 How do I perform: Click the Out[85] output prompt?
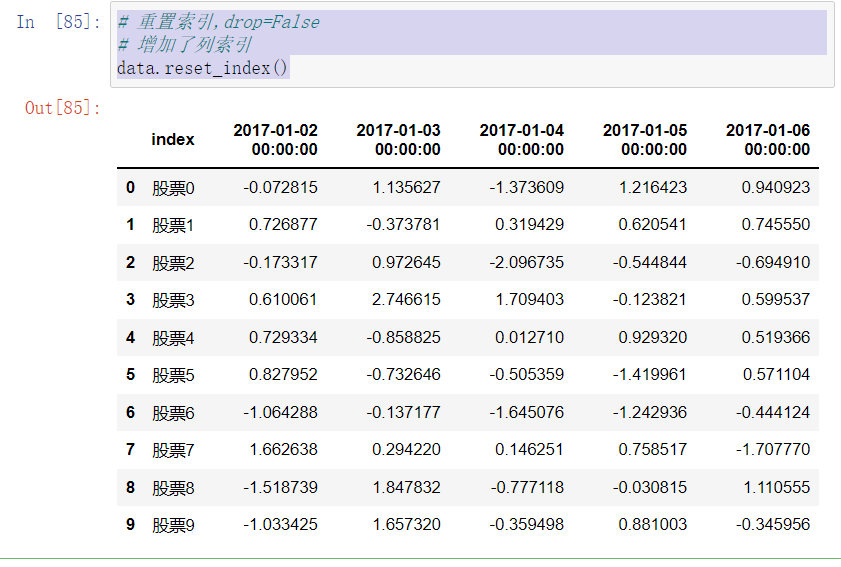tap(63, 108)
